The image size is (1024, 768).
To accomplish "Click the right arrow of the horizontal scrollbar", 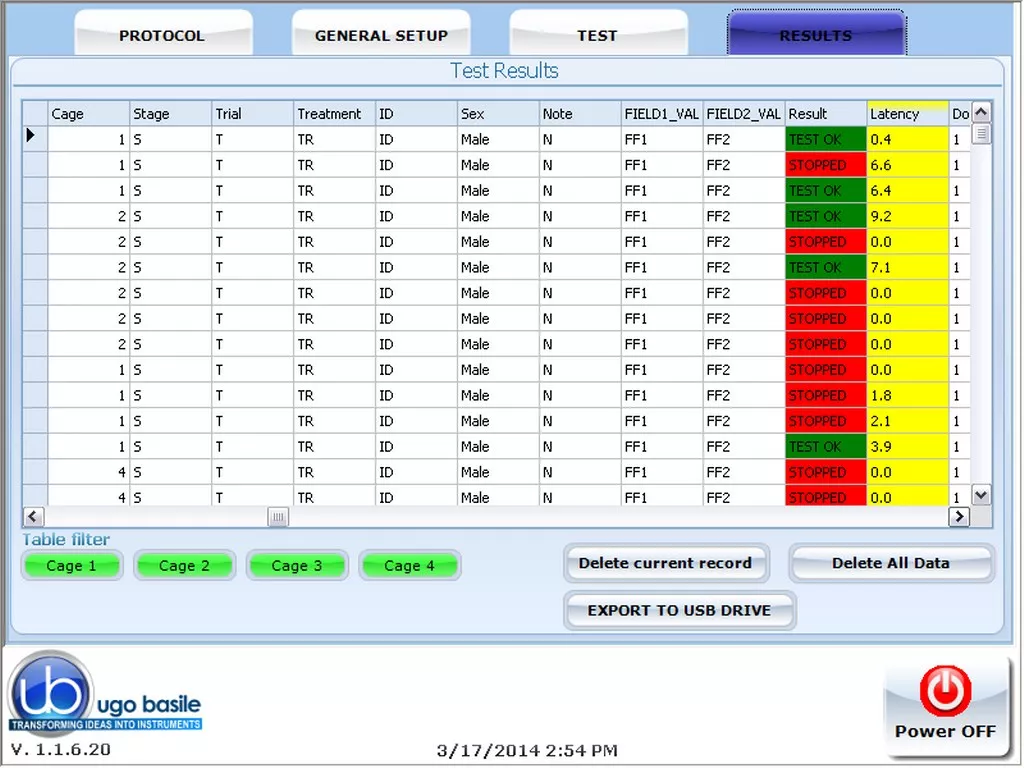I will [959, 516].
